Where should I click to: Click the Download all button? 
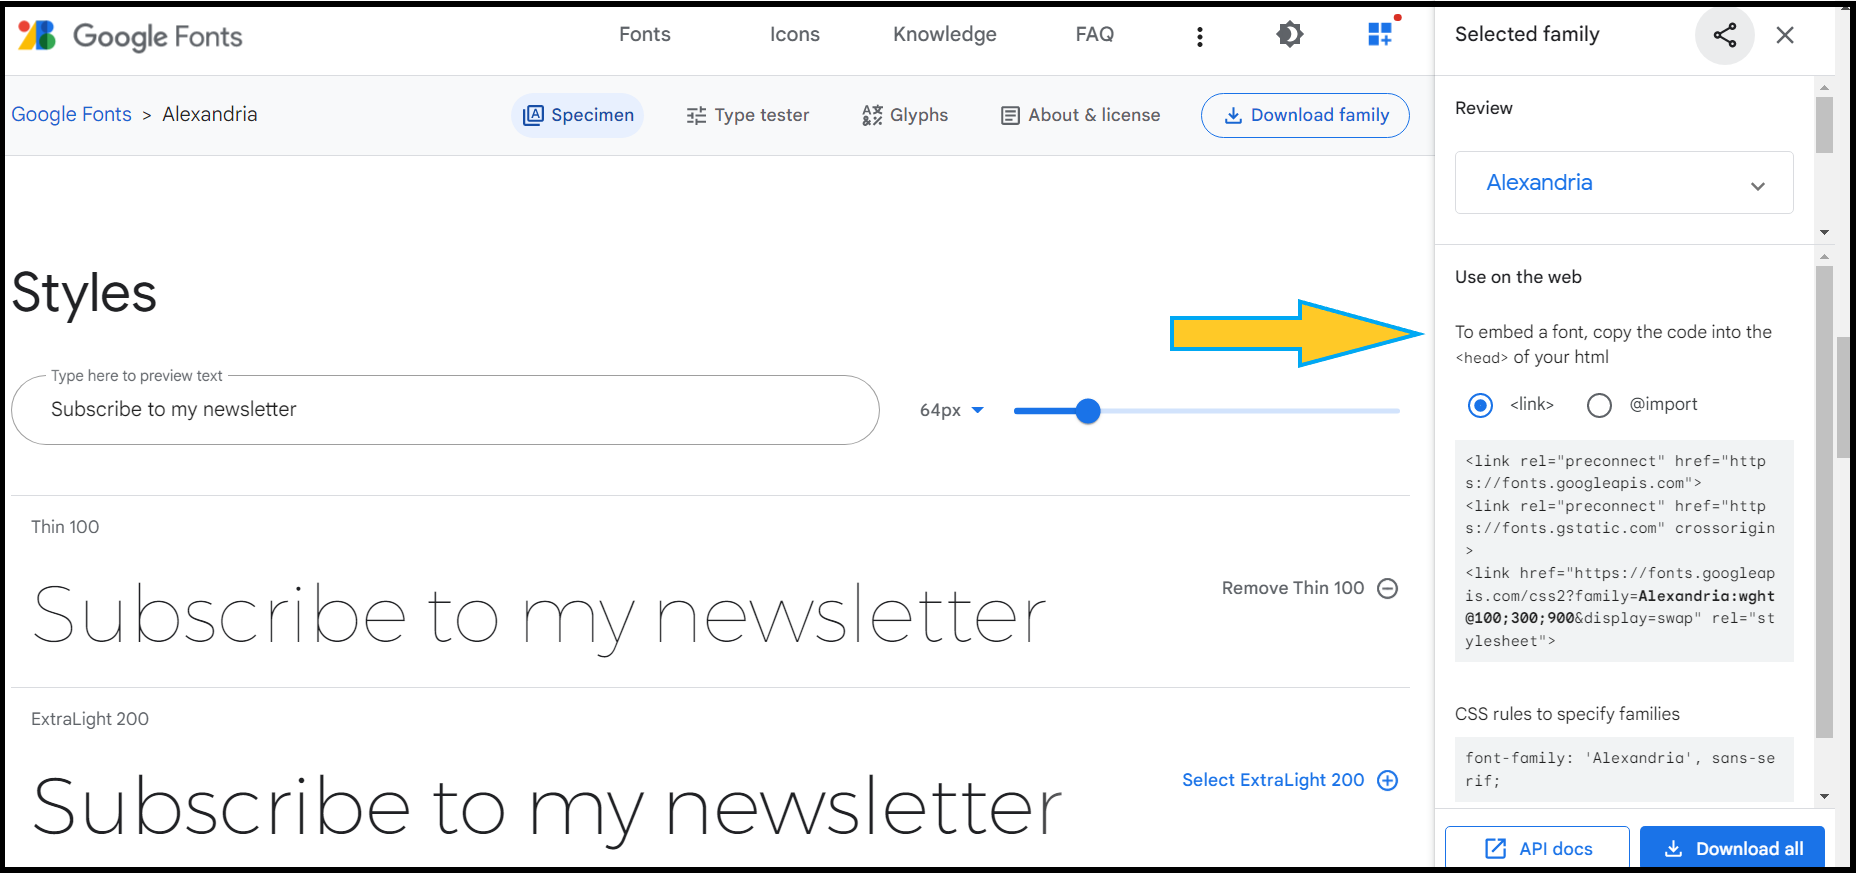coord(1732,849)
